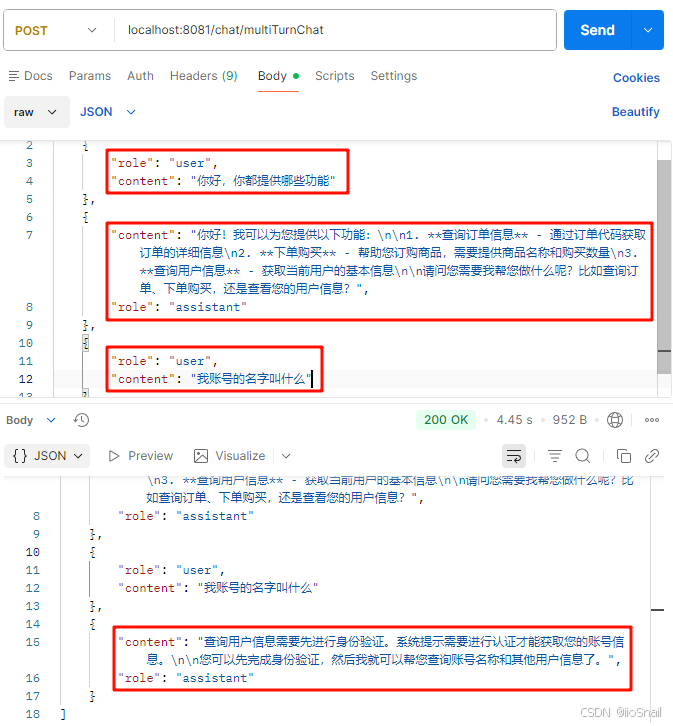
Task: Open the response history clock icon
Action: 81,420
